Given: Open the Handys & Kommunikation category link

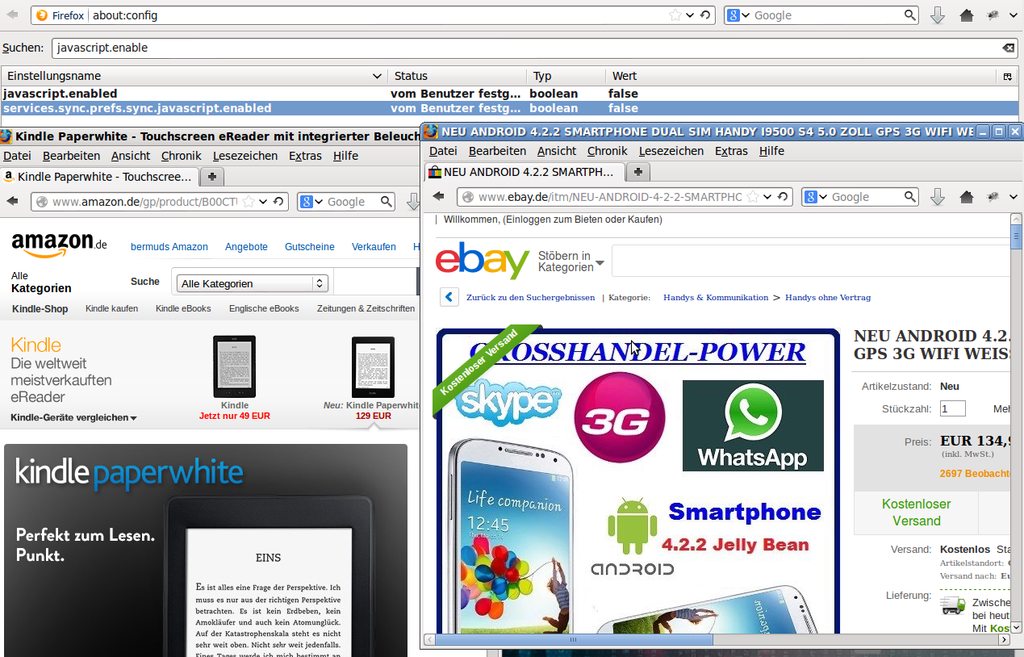Looking at the screenshot, I should [716, 297].
